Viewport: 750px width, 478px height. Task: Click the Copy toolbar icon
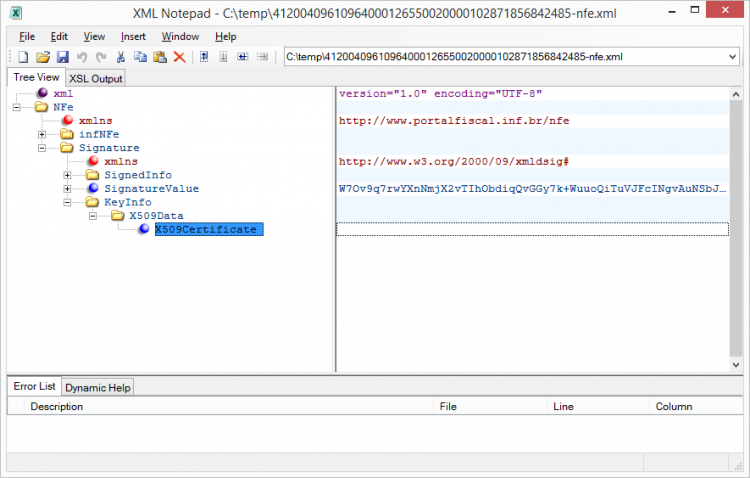click(140, 57)
